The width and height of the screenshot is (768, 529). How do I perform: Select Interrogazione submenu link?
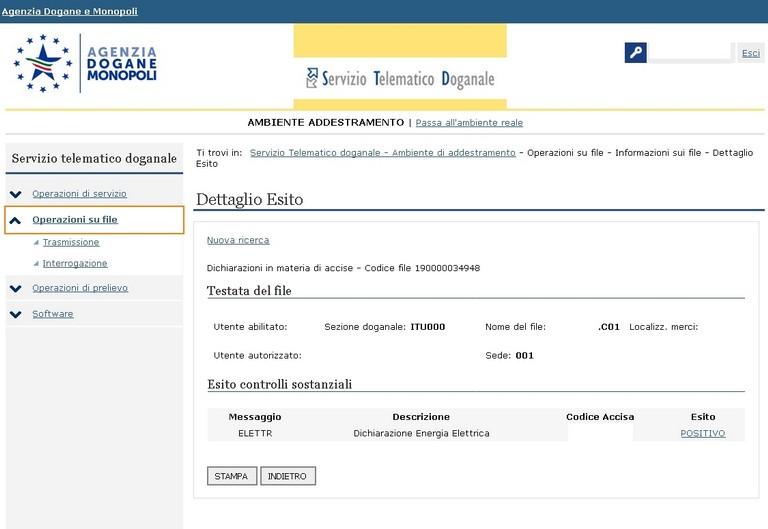pos(75,263)
